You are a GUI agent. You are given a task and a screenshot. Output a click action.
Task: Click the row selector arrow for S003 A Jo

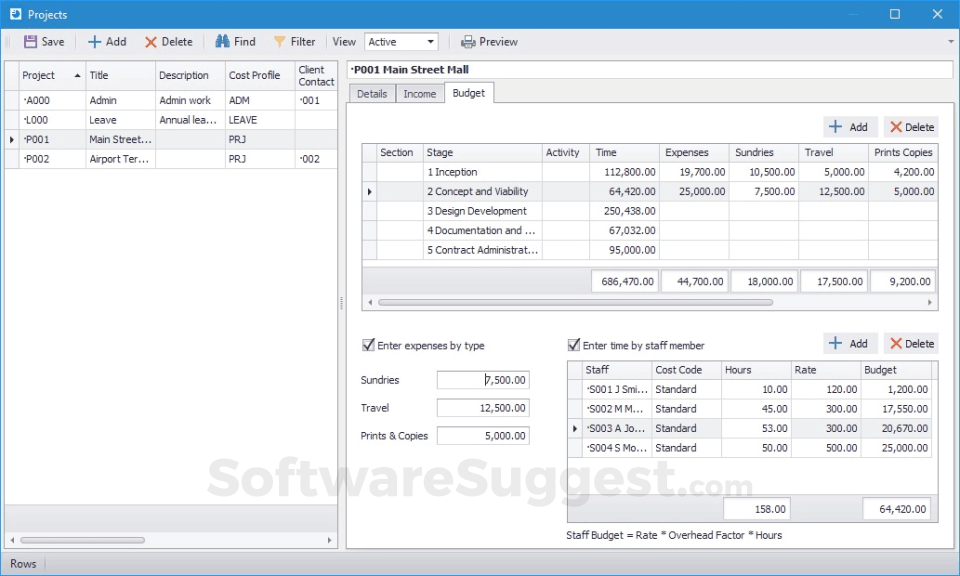(577, 428)
